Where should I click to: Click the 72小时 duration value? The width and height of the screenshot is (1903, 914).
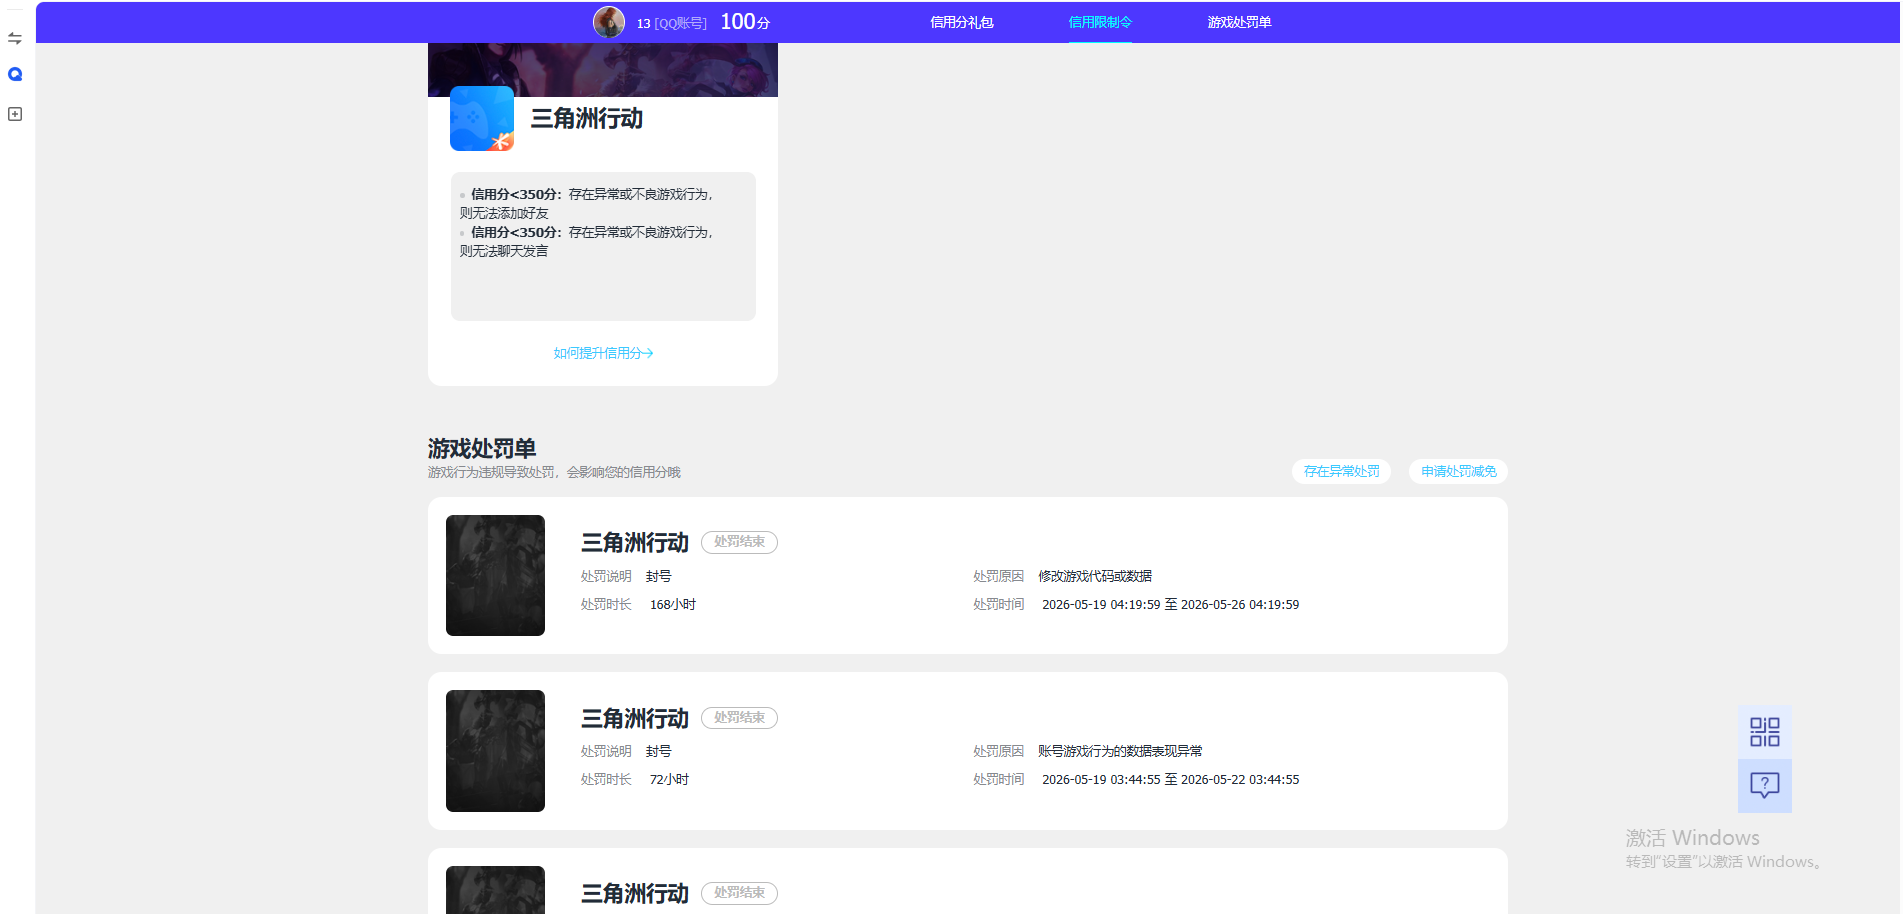click(669, 779)
